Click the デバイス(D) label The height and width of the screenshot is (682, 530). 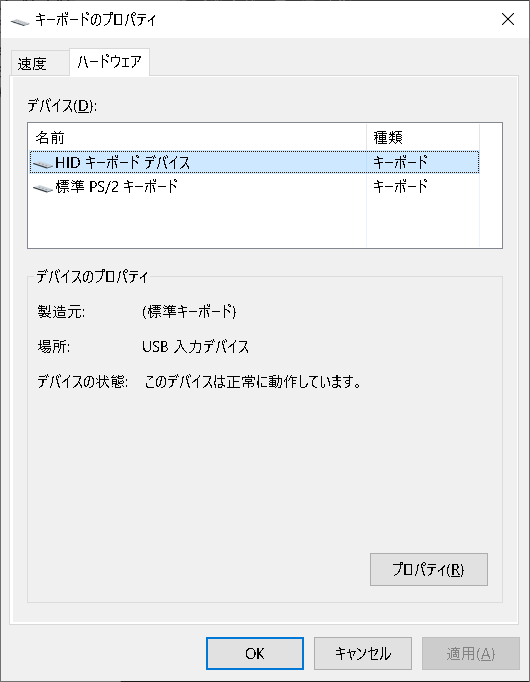point(62,106)
